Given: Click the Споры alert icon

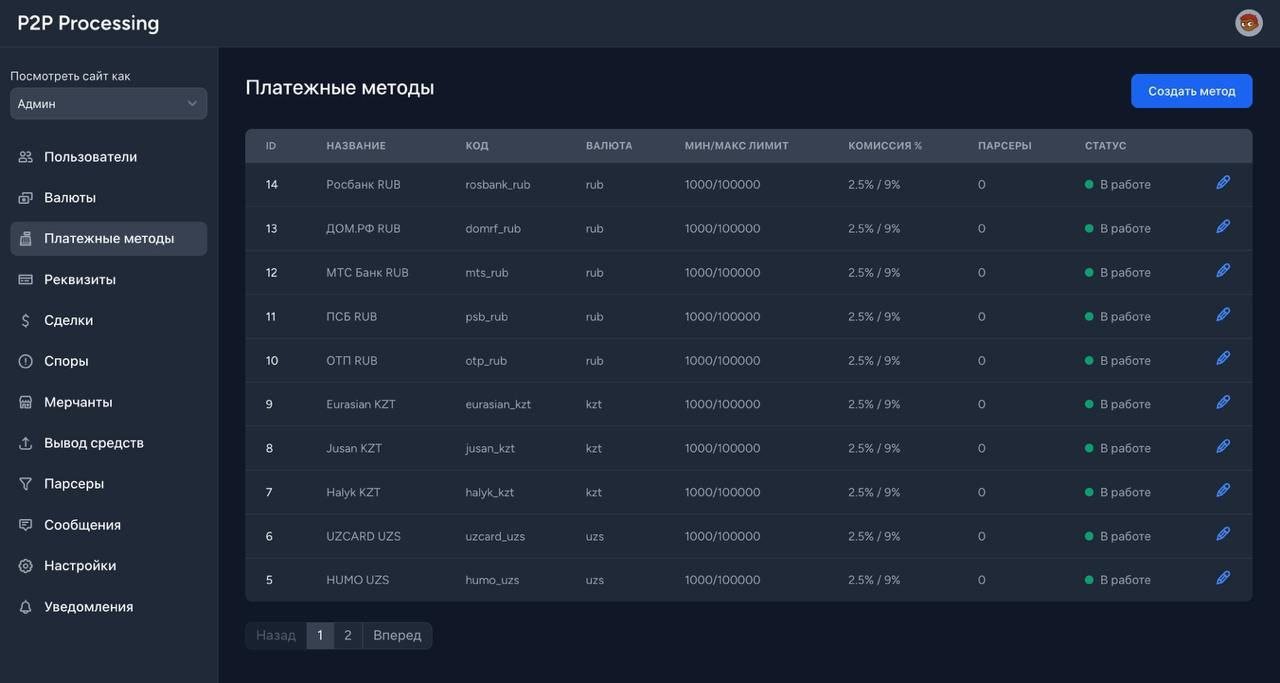Looking at the screenshot, I should 26,361.
